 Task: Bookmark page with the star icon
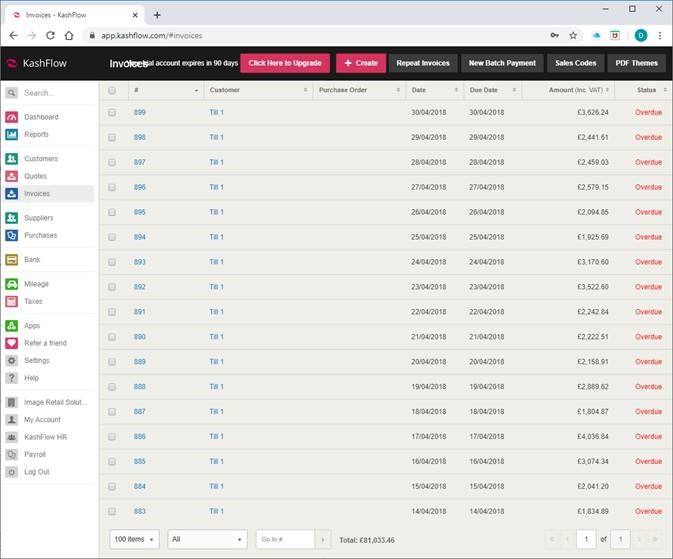click(x=573, y=35)
